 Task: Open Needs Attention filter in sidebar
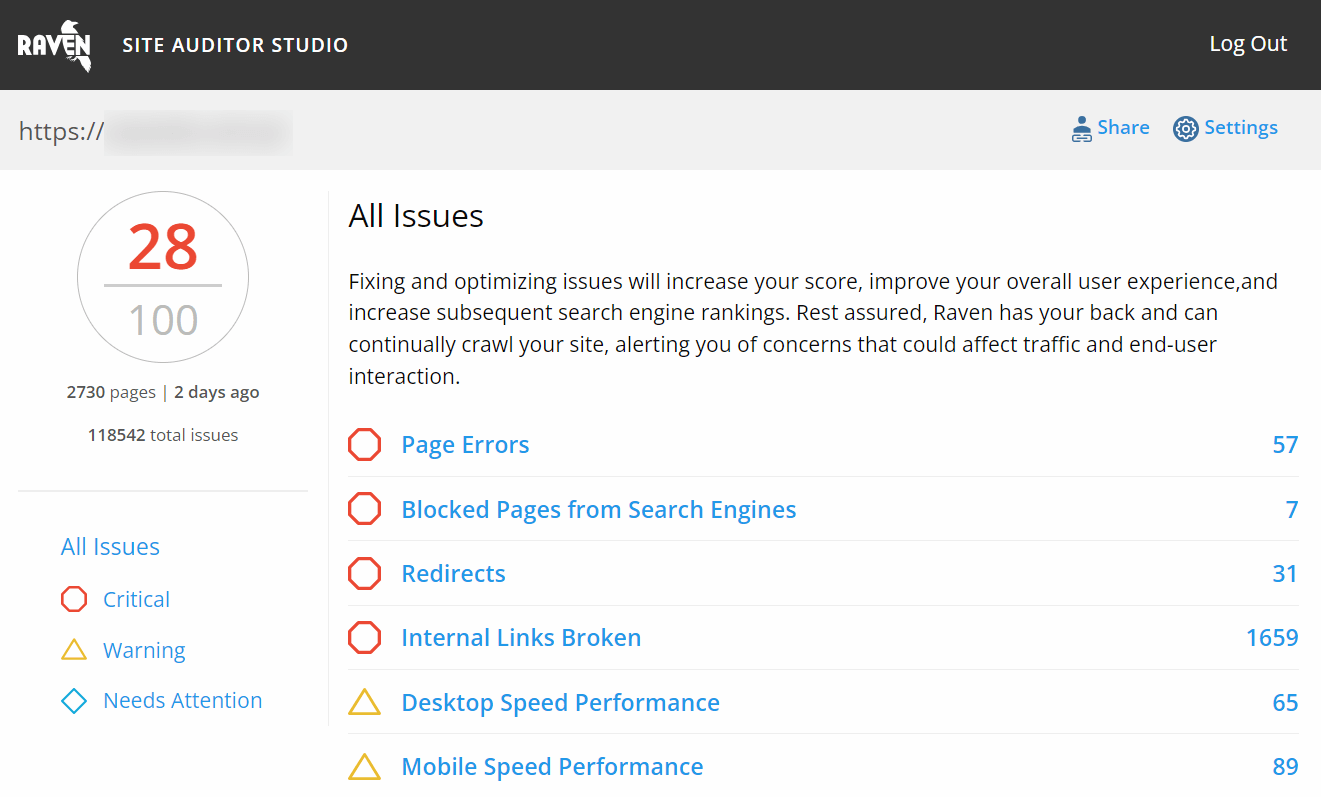[x=182, y=701]
